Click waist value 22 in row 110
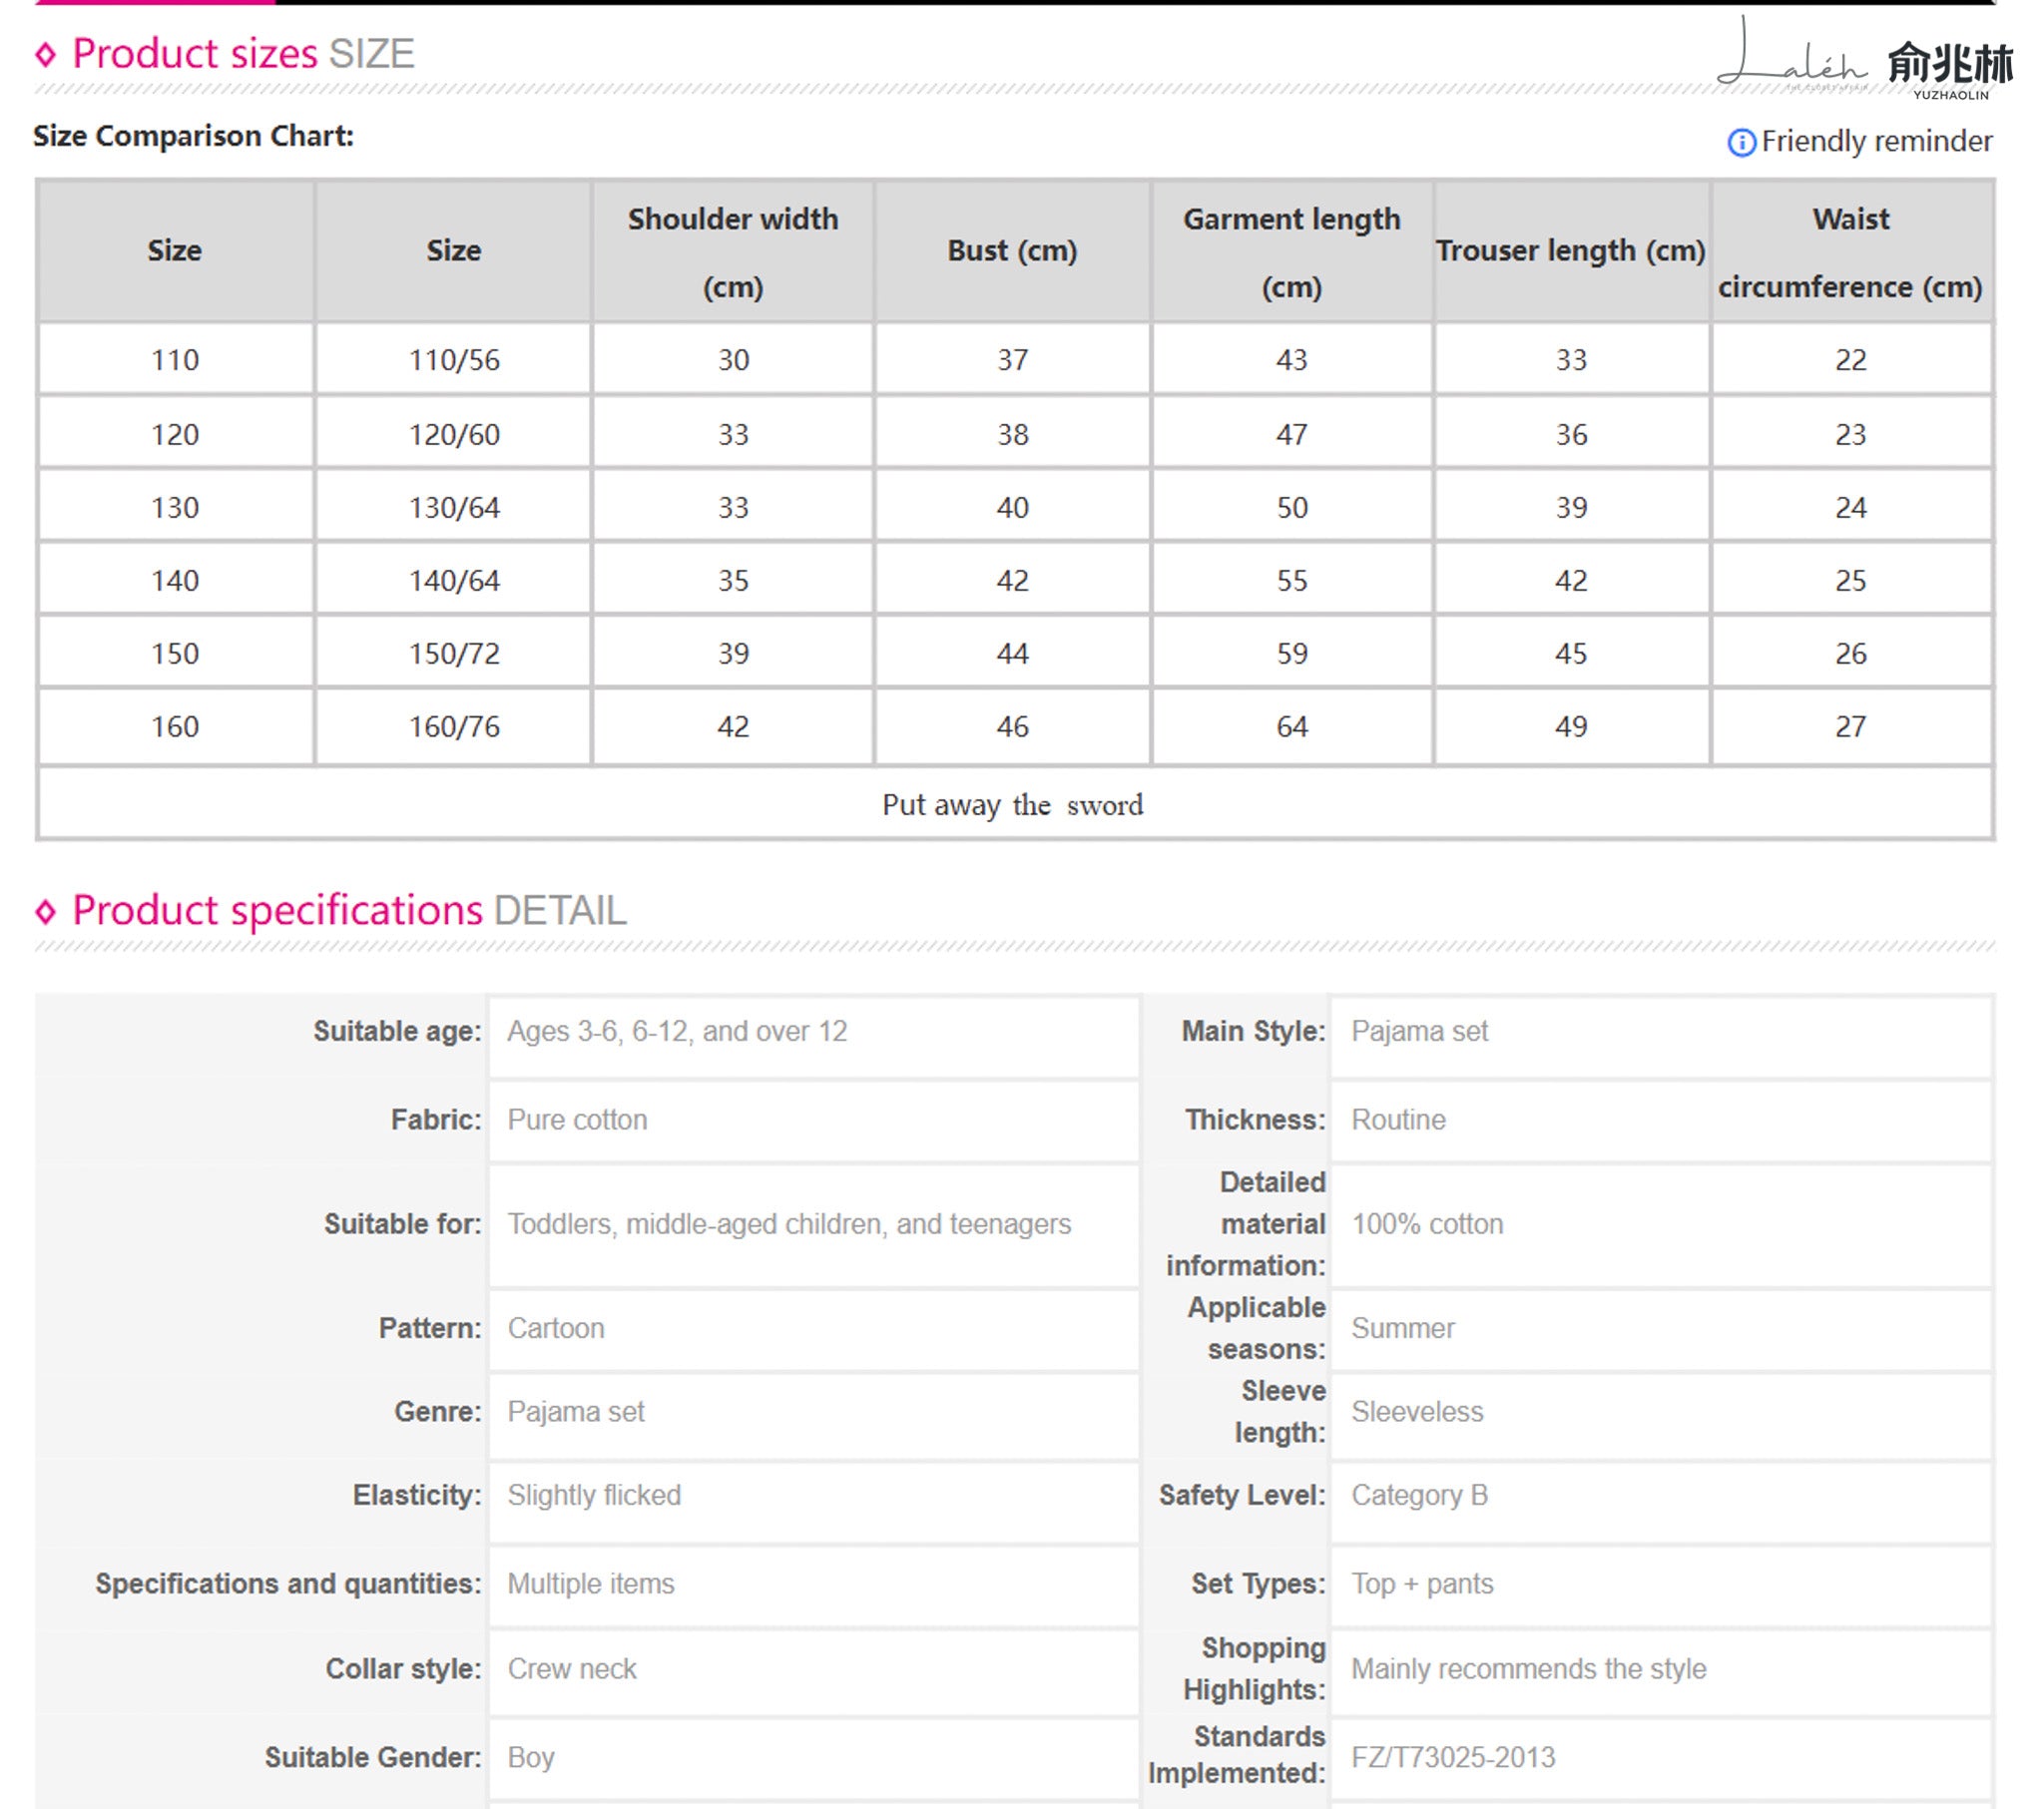This screenshot has width=2044, height=1809. (x=1850, y=360)
